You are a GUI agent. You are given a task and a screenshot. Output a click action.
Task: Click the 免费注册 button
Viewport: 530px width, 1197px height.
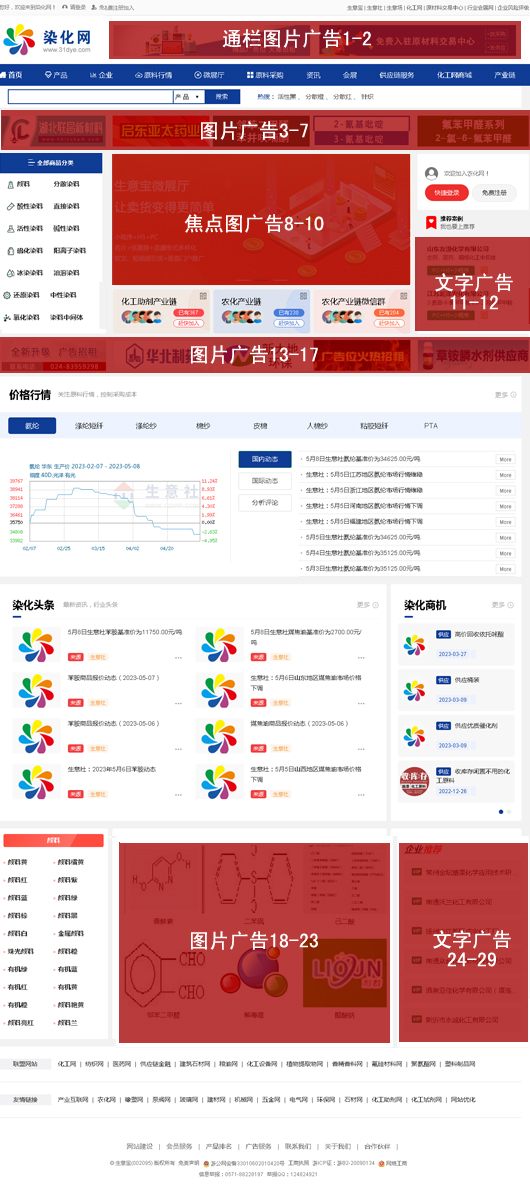pos(494,193)
